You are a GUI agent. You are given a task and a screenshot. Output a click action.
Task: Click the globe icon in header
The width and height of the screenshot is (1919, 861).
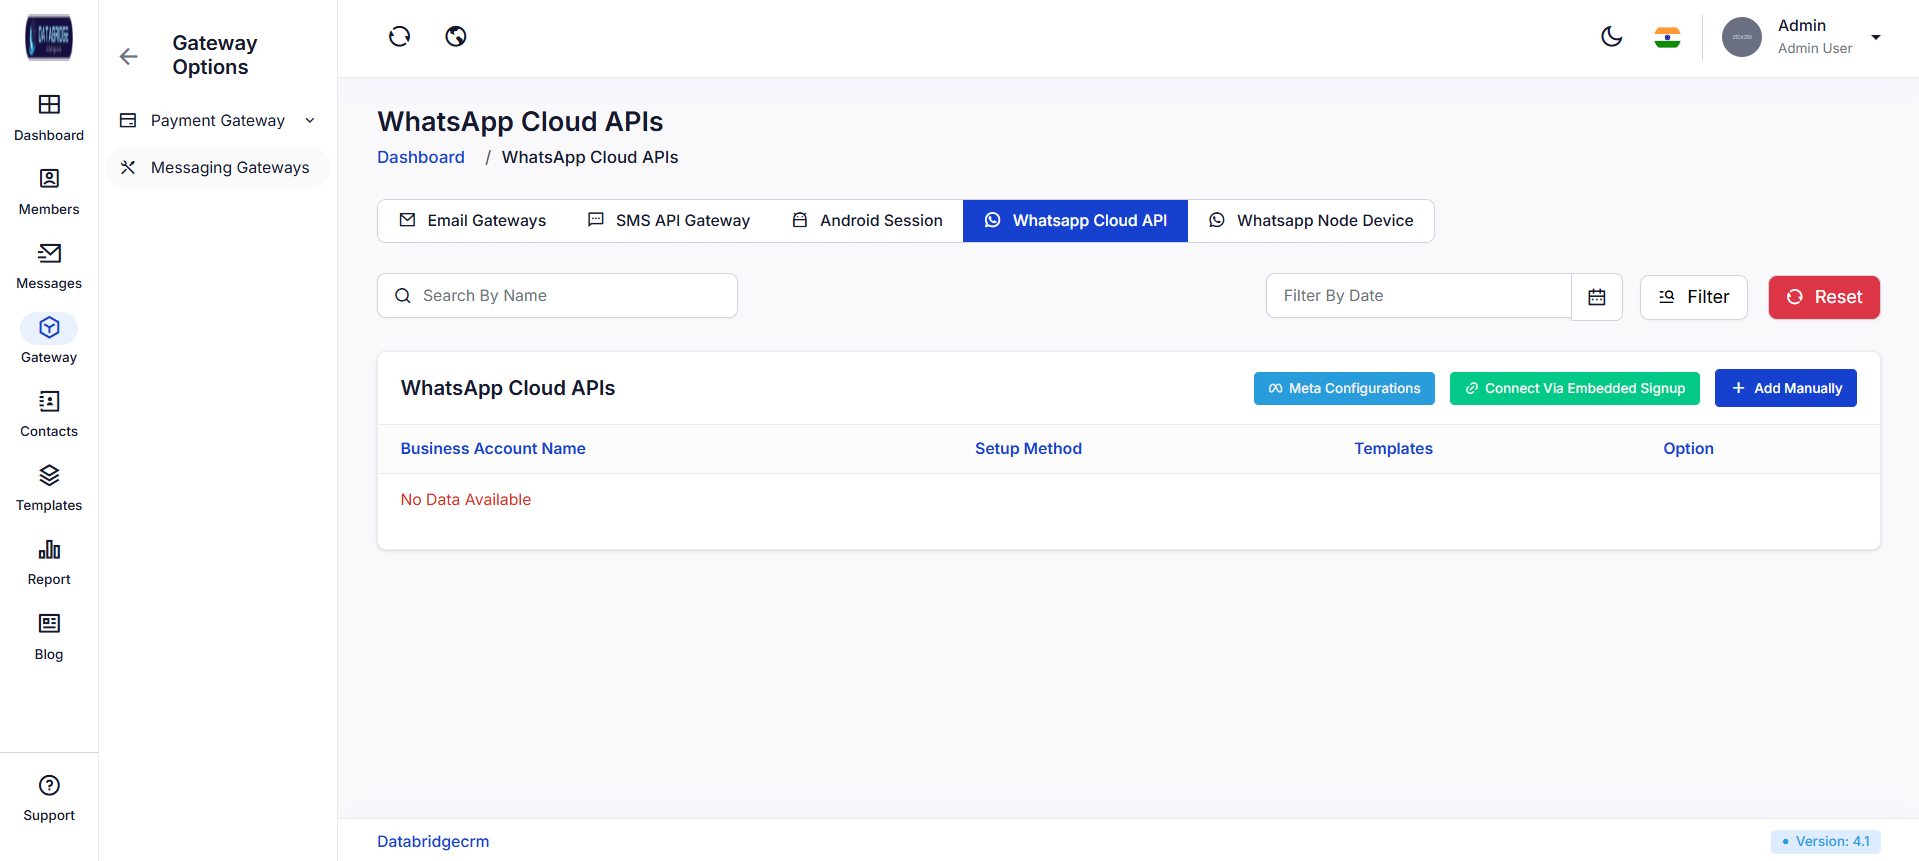coord(456,37)
